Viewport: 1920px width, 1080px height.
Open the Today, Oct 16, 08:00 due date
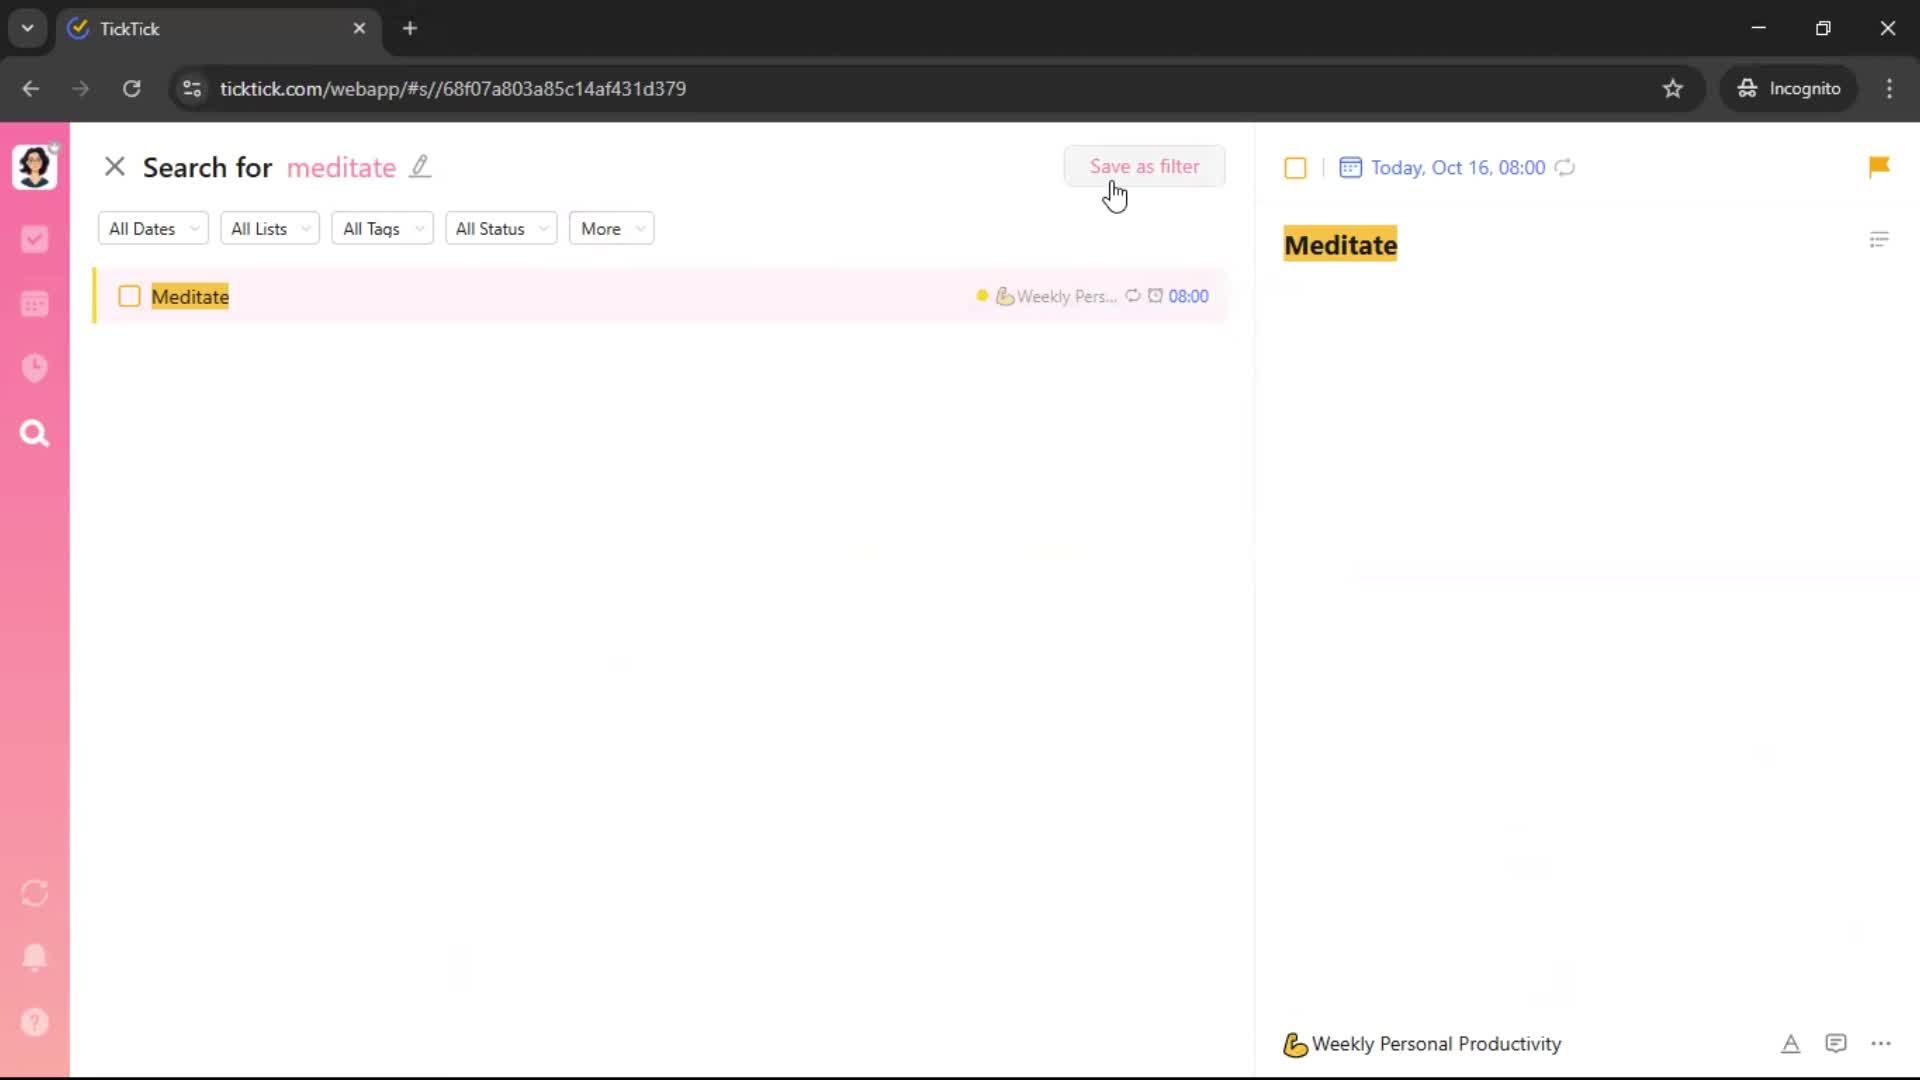tap(1457, 168)
